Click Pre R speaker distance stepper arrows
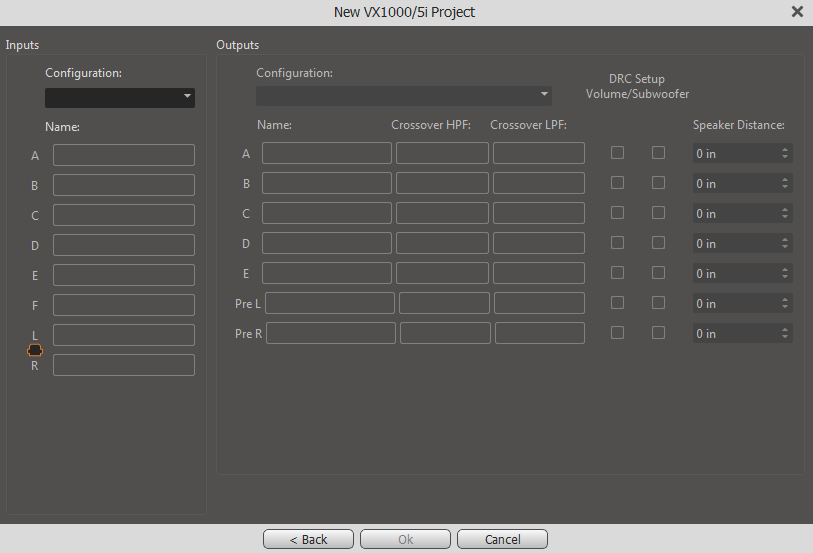The height and width of the screenshot is (553, 813). click(x=785, y=334)
